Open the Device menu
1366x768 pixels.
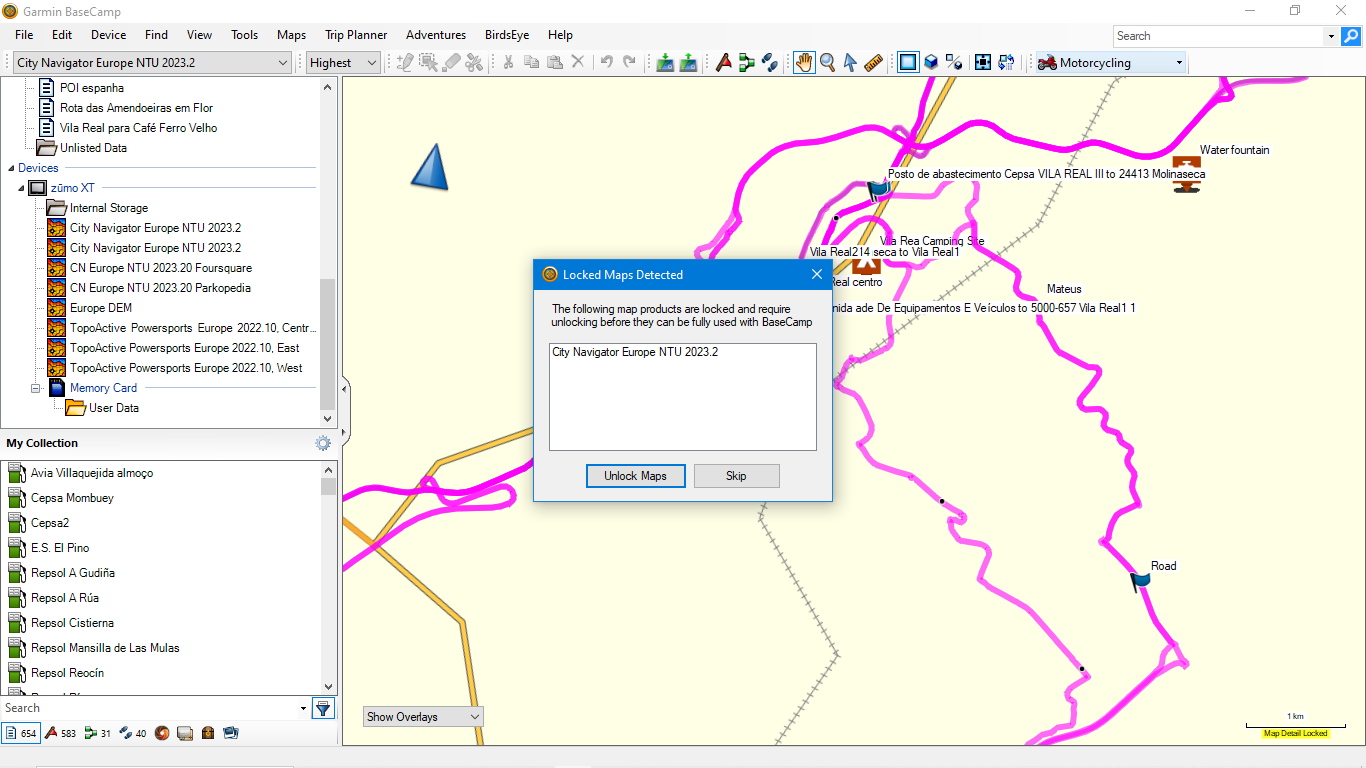click(109, 35)
